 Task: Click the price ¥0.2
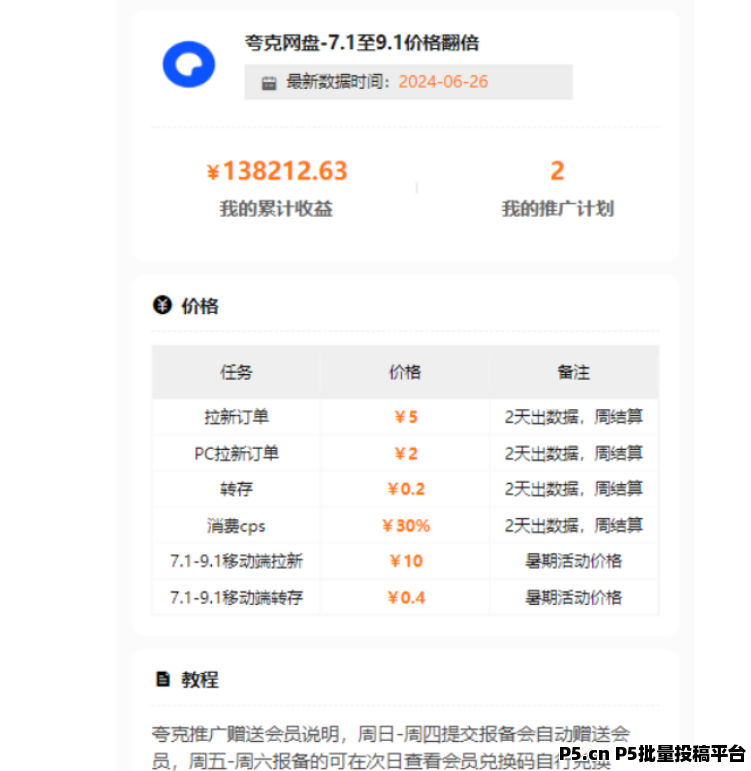coord(406,489)
